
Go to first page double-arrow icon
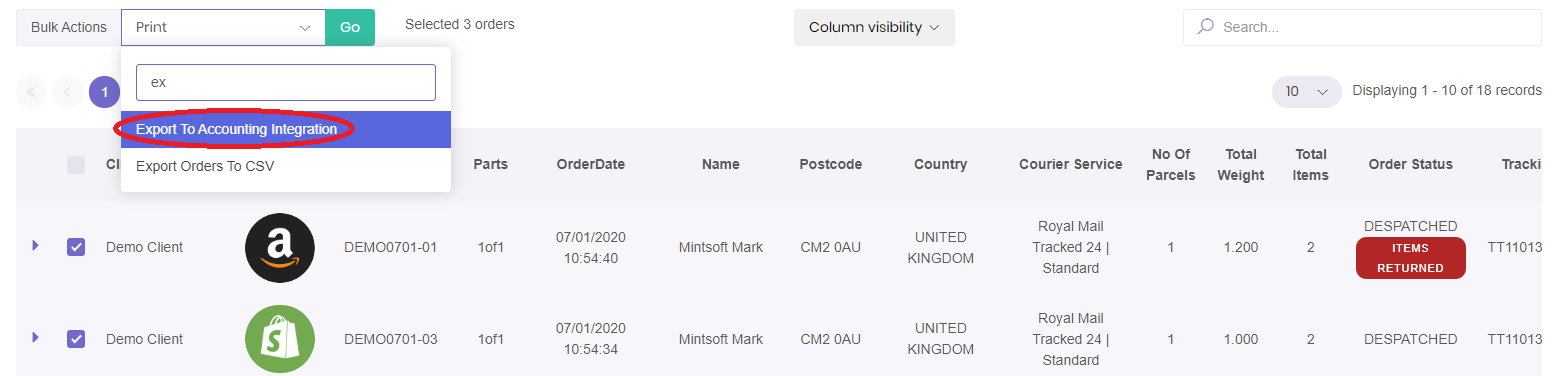[x=31, y=92]
